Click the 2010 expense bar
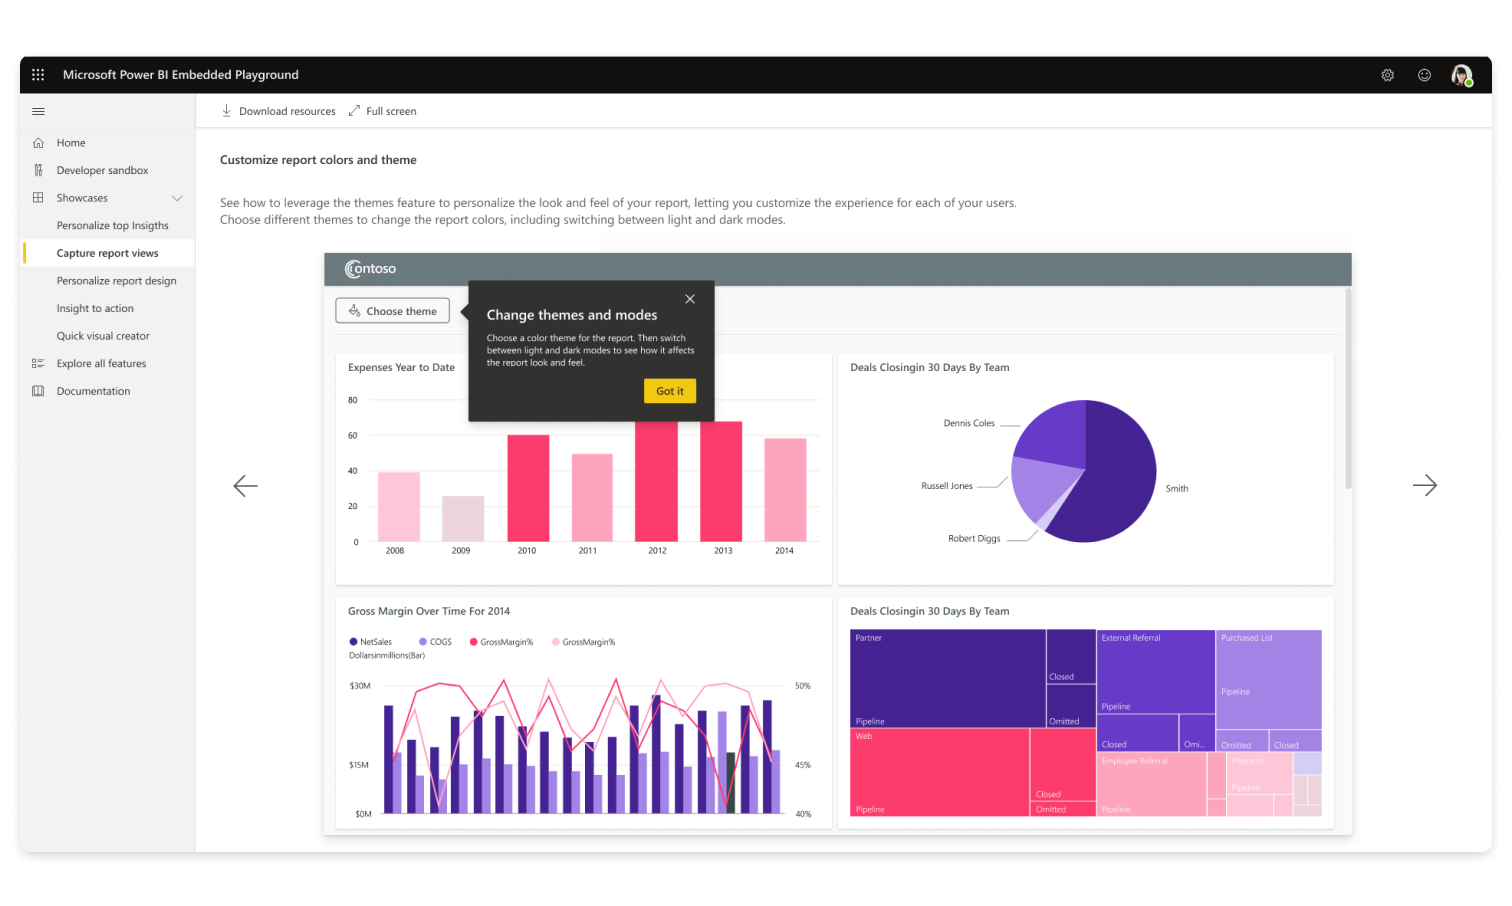This screenshot has width=1512, height=906. (x=528, y=488)
